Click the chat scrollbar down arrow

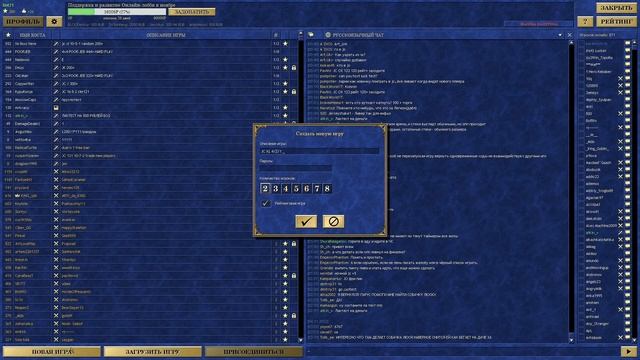pyautogui.click(x=571, y=340)
